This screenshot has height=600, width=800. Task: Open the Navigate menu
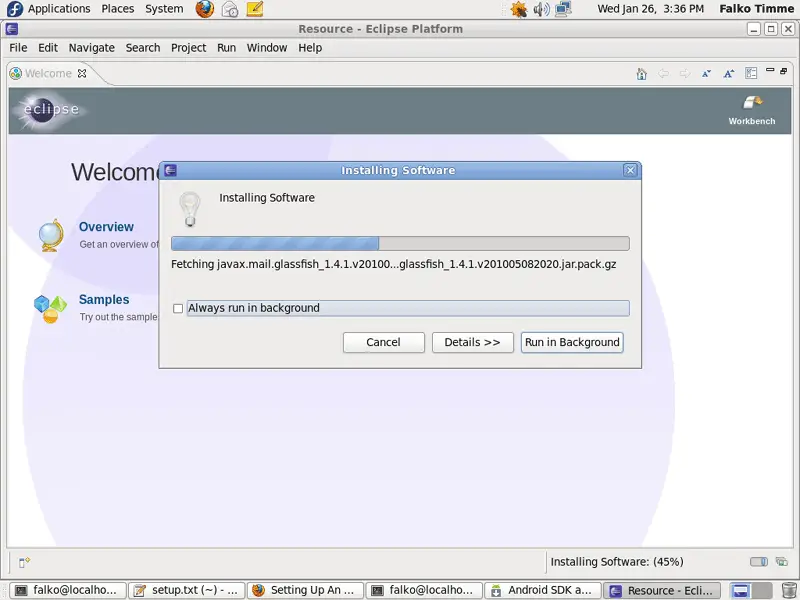[x=92, y=48]
